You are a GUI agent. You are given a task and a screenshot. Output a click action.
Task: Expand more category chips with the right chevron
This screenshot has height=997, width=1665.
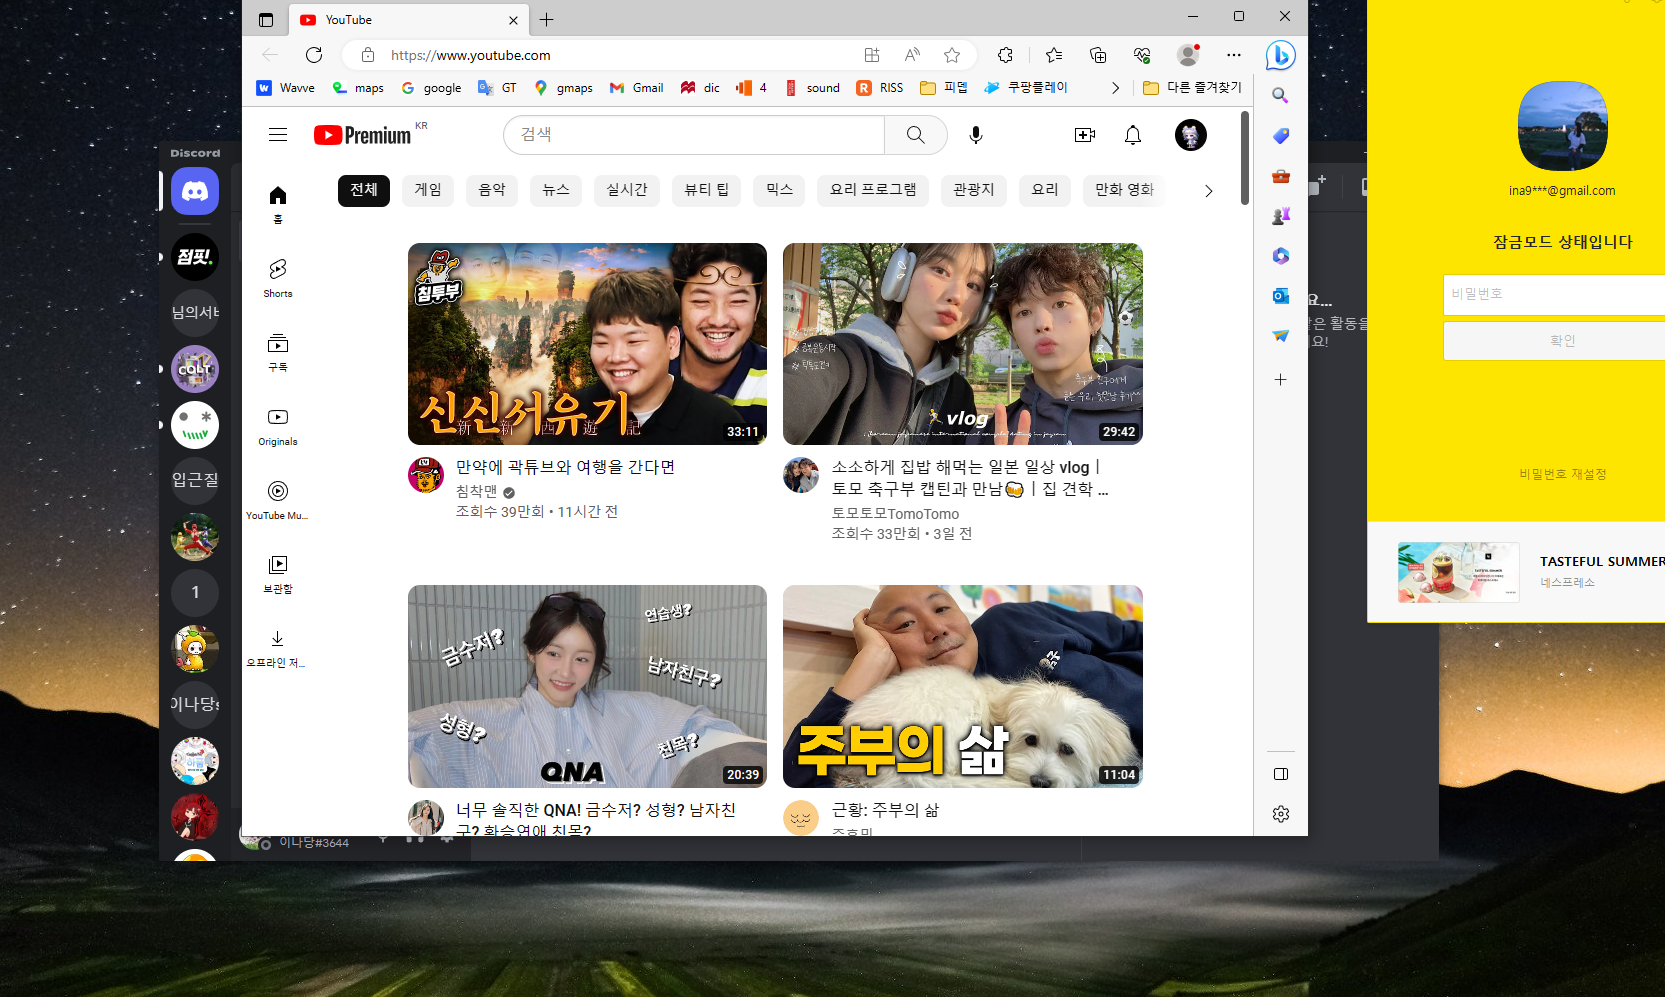coord(1208,190)
